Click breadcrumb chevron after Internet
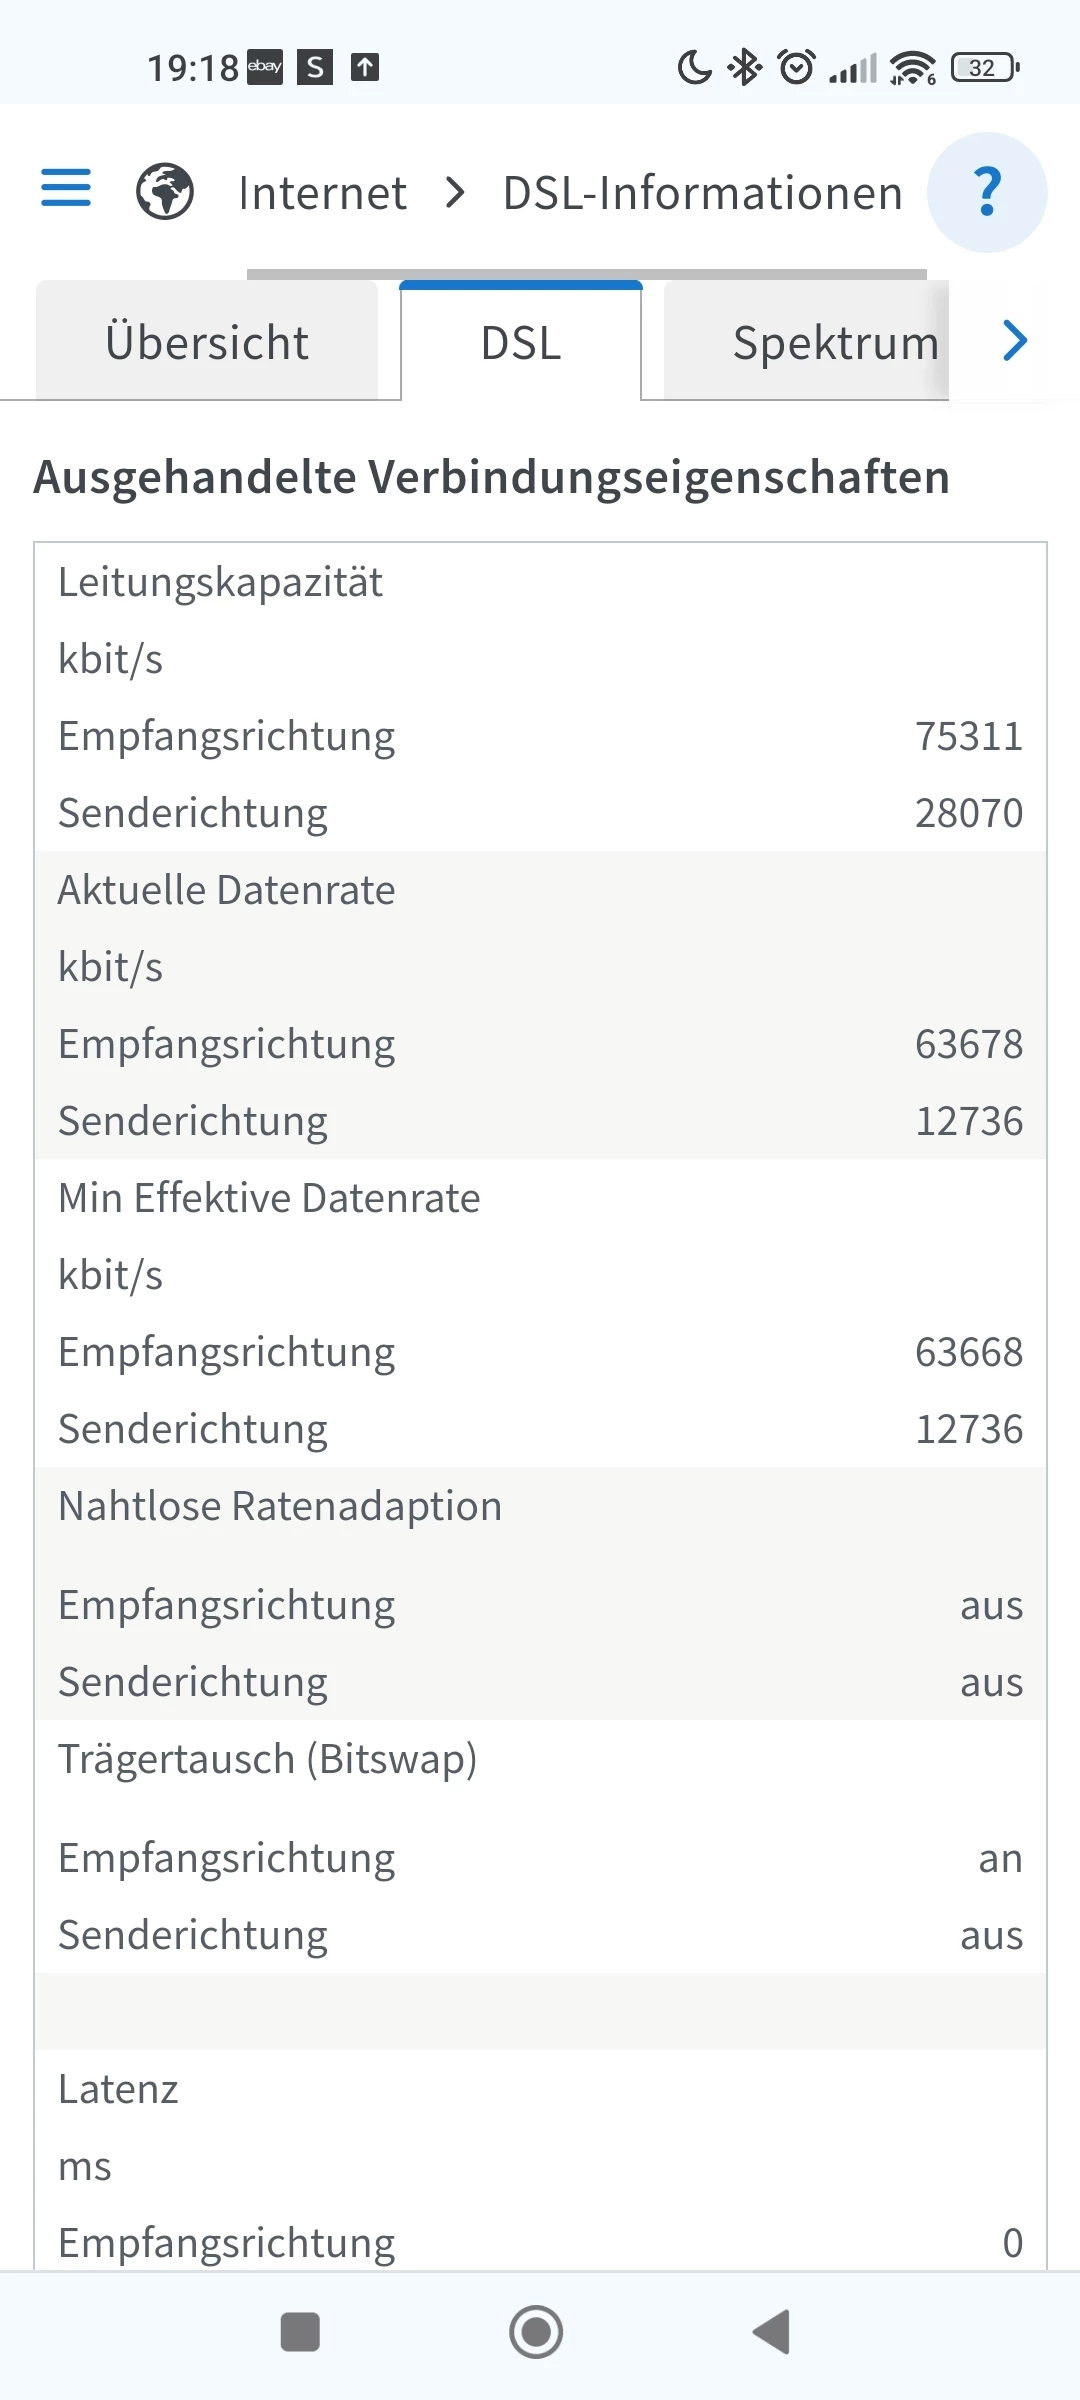This screenshot has width=1080, height=2400. pos(455,192)
